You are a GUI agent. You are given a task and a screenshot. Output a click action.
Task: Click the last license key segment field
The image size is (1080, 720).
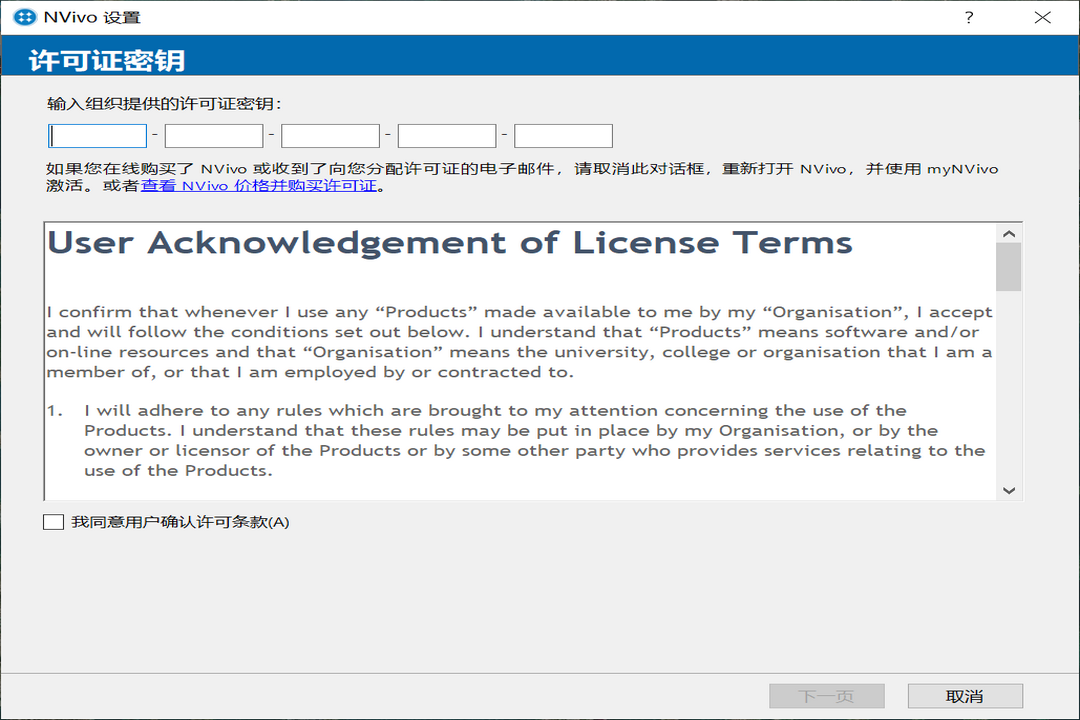[563, 135]
